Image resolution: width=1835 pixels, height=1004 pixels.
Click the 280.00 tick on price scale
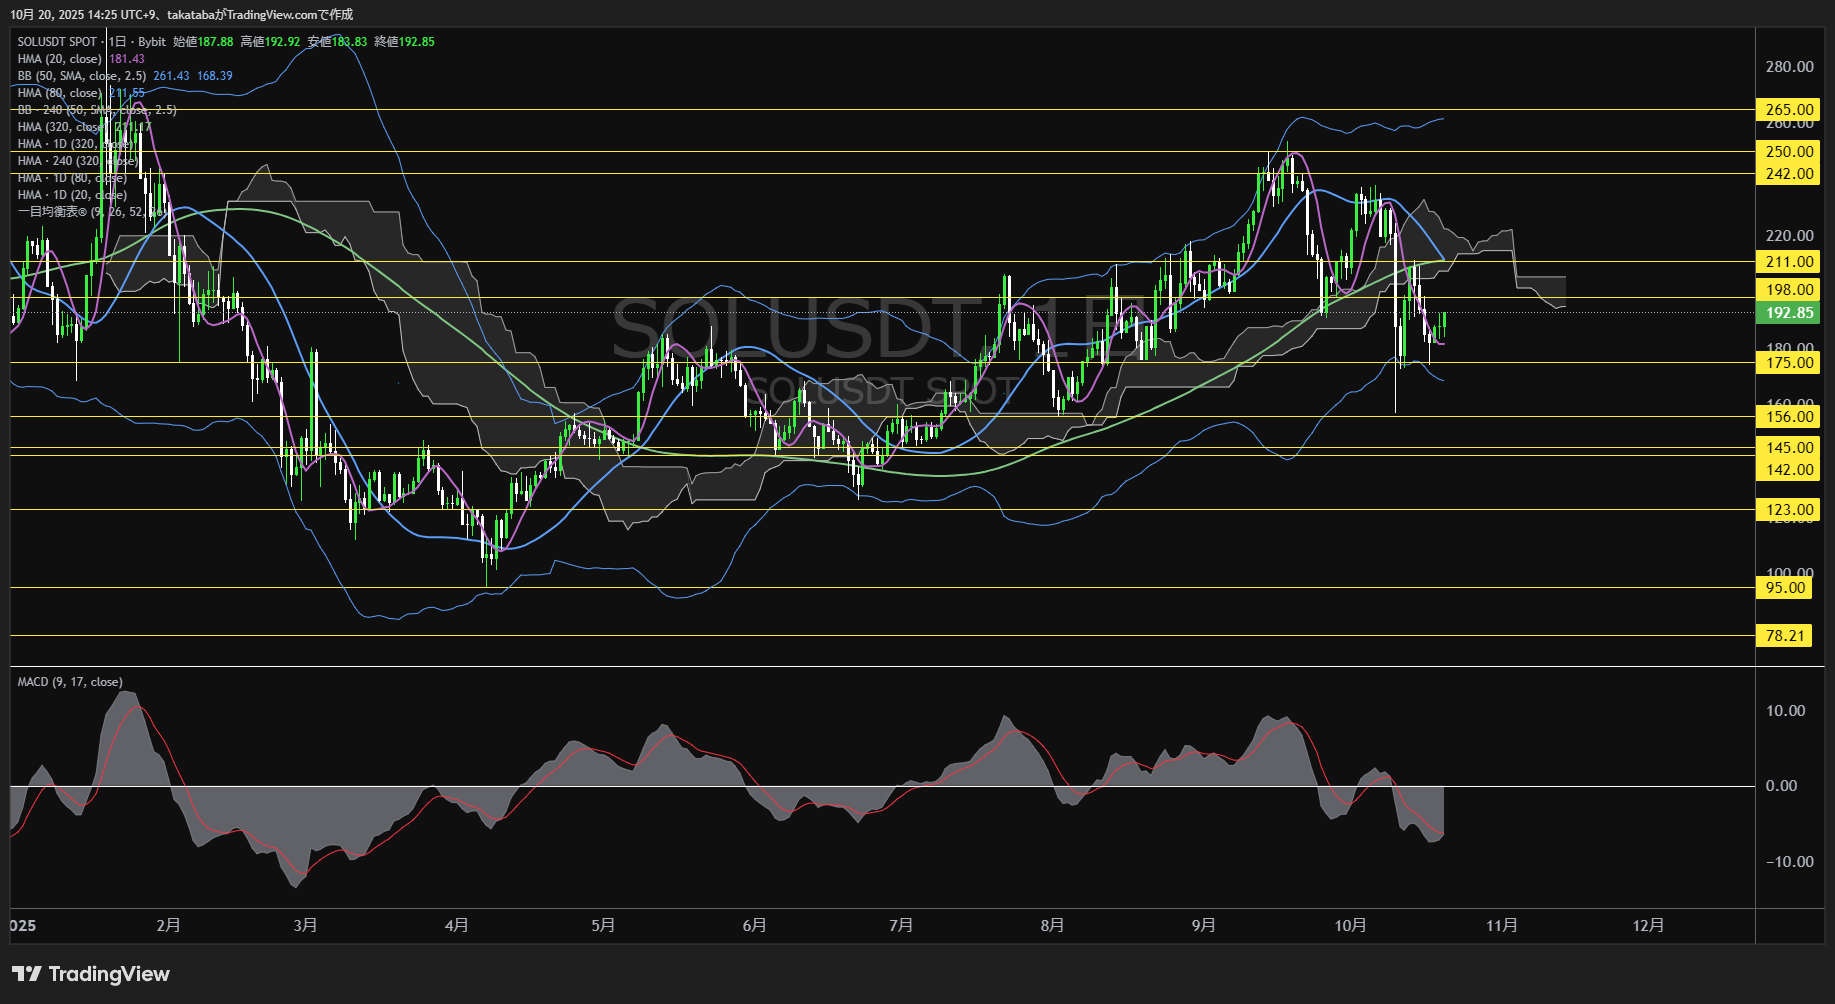pyautogui.click(x=1789, y=67)
